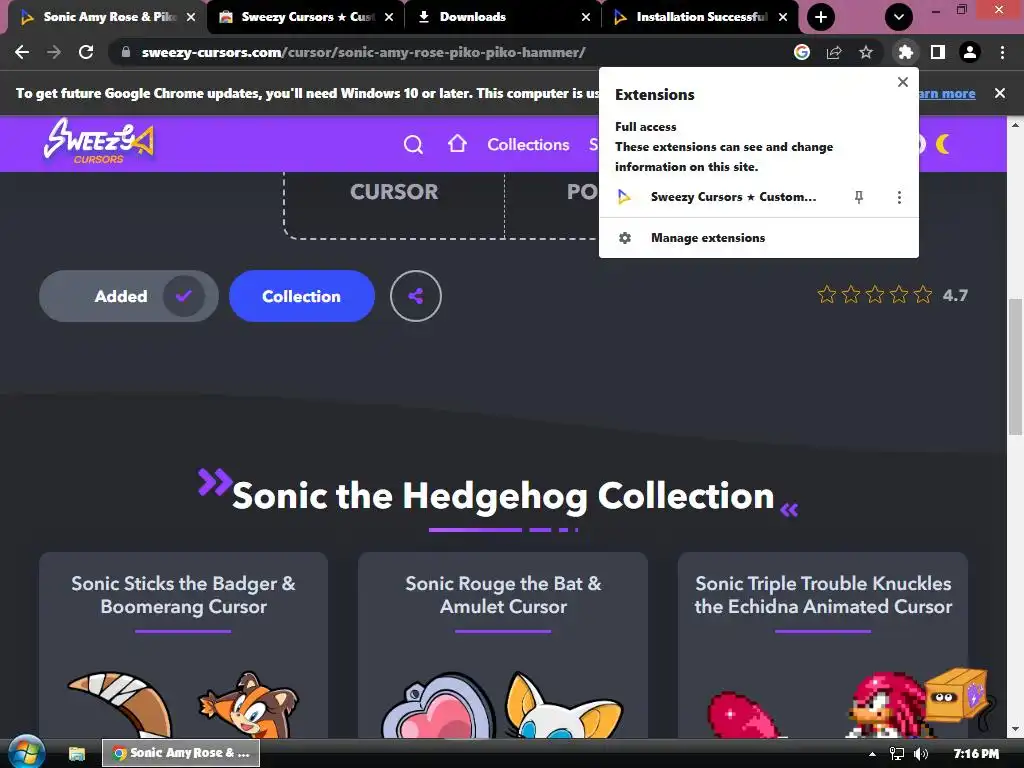Click the scrollbar down arrow

pos(1015,729)
